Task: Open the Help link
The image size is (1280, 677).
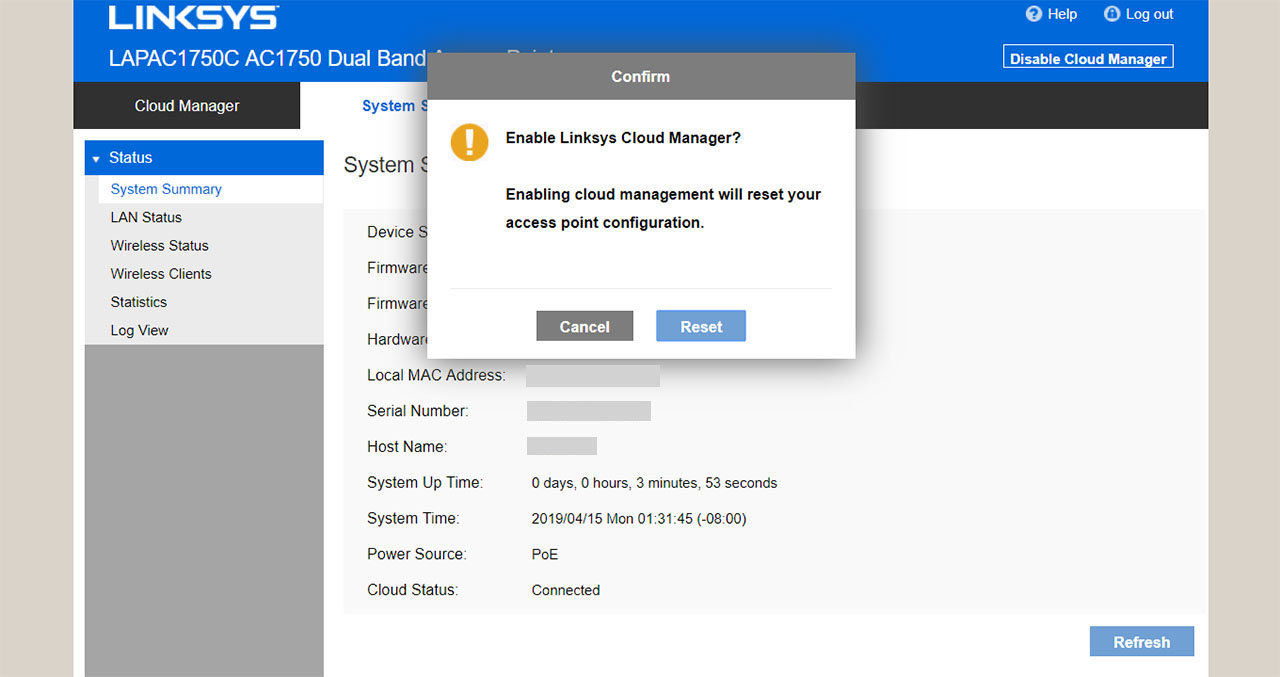Action: (1062, 14)
